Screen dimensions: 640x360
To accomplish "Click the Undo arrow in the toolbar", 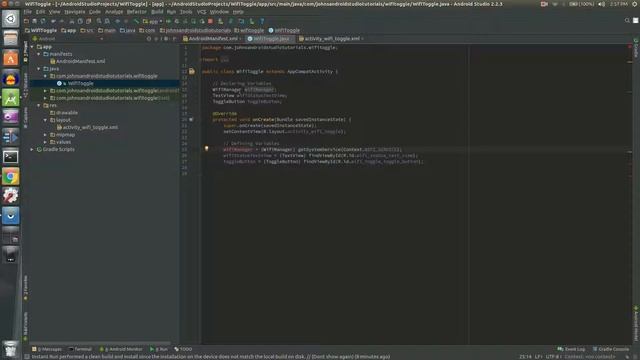I will point(53,21).
